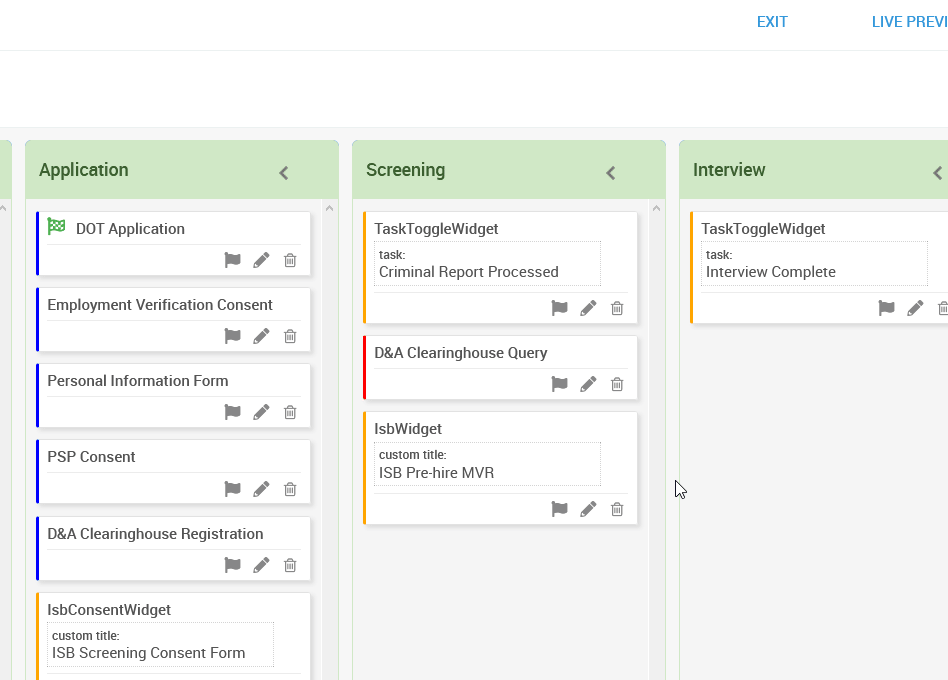Click the EXIT link
Screen dimensions: 948x680
click(x=772, y=22)
